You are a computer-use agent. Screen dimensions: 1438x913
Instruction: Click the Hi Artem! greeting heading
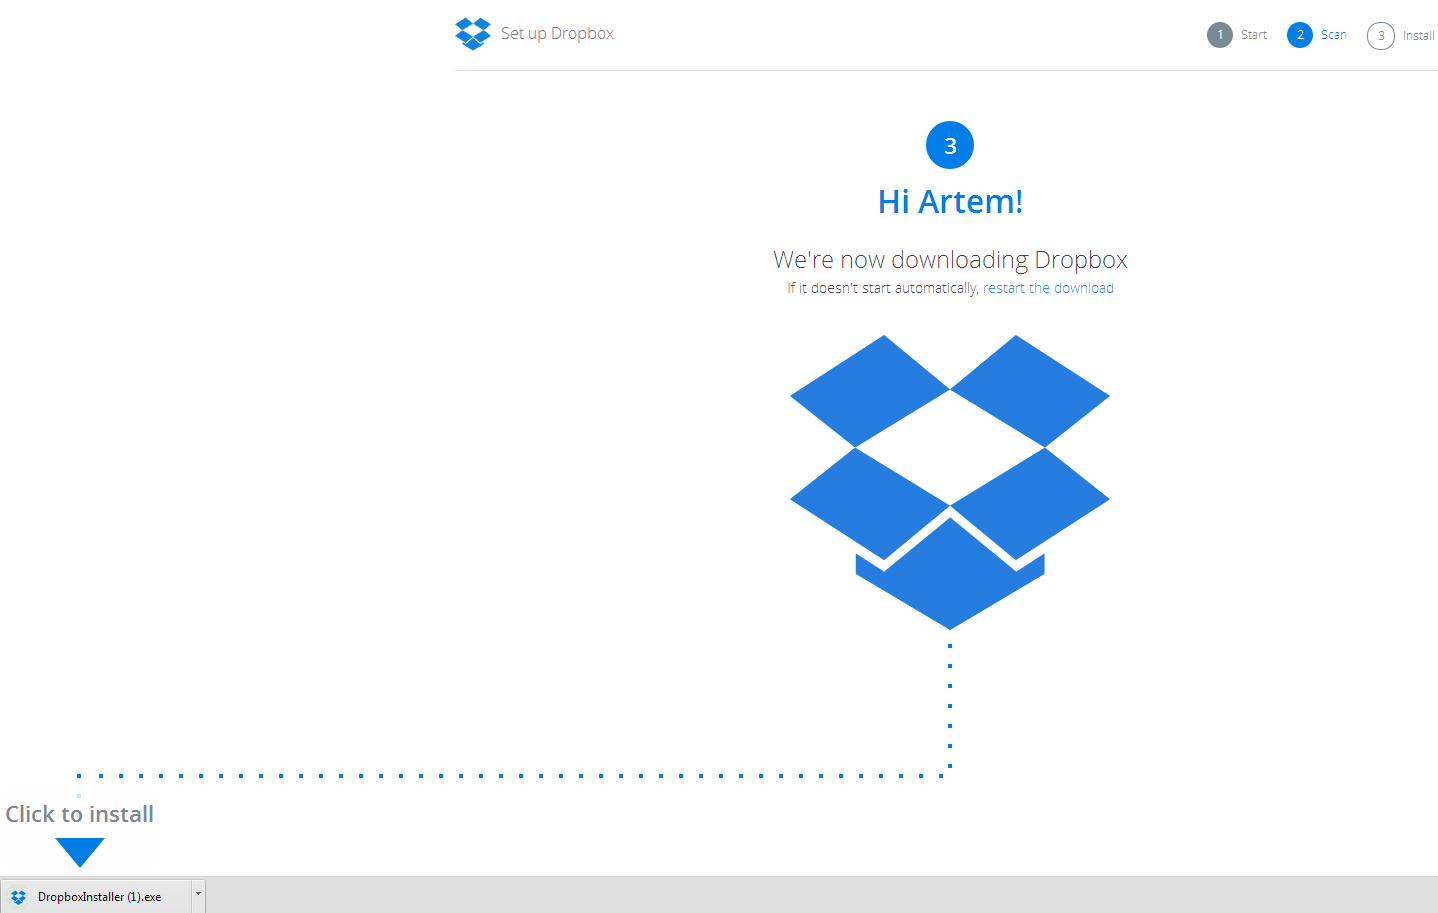click(949, 201)
